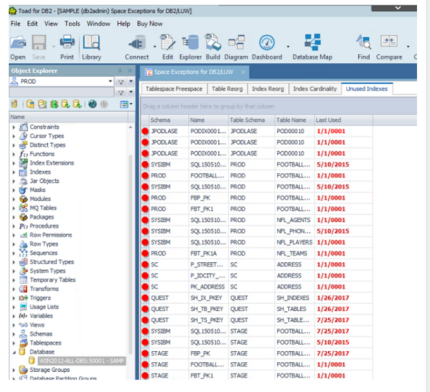Switch to the Index Reorg tab
This screenshot has width=430, height=392.
268,89
